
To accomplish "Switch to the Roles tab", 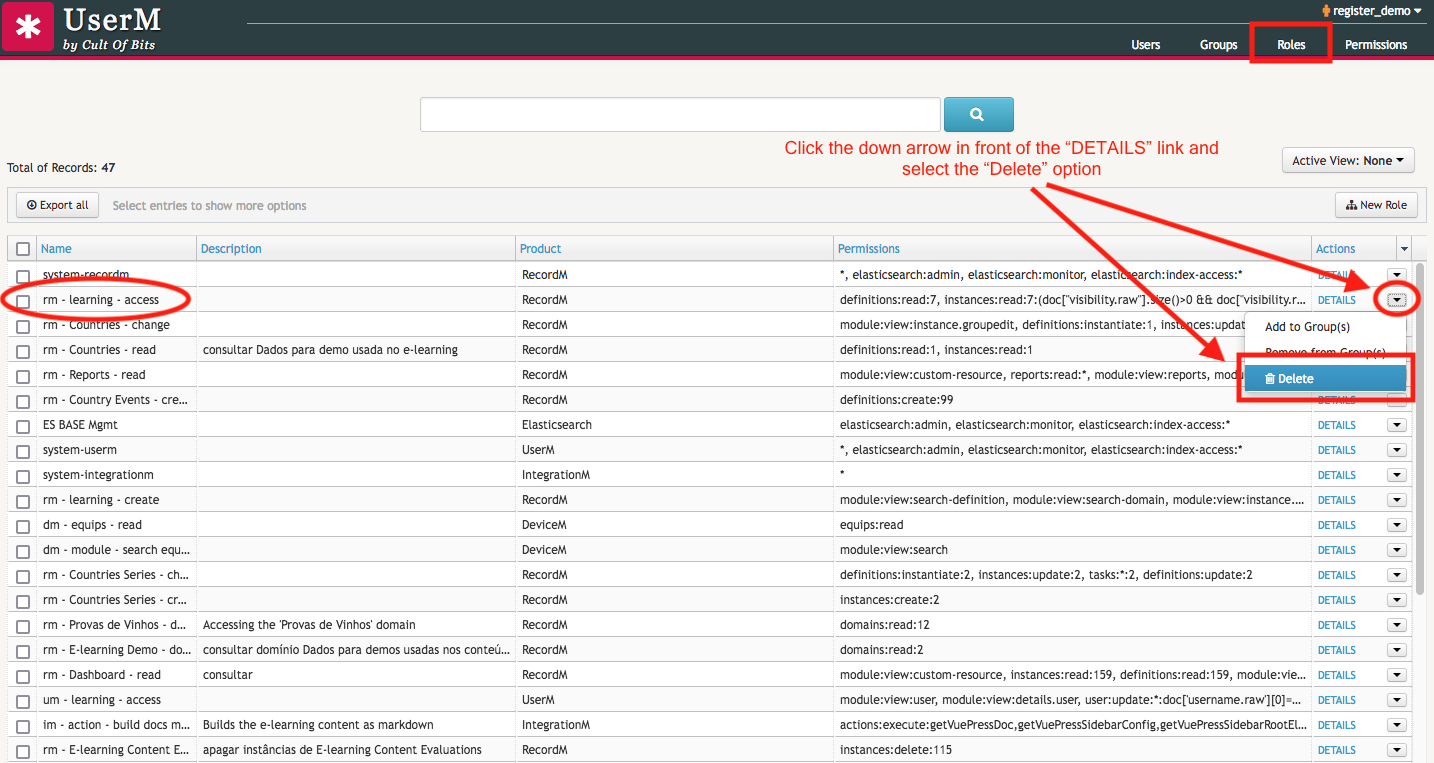I will click(x=1291, y=45).
